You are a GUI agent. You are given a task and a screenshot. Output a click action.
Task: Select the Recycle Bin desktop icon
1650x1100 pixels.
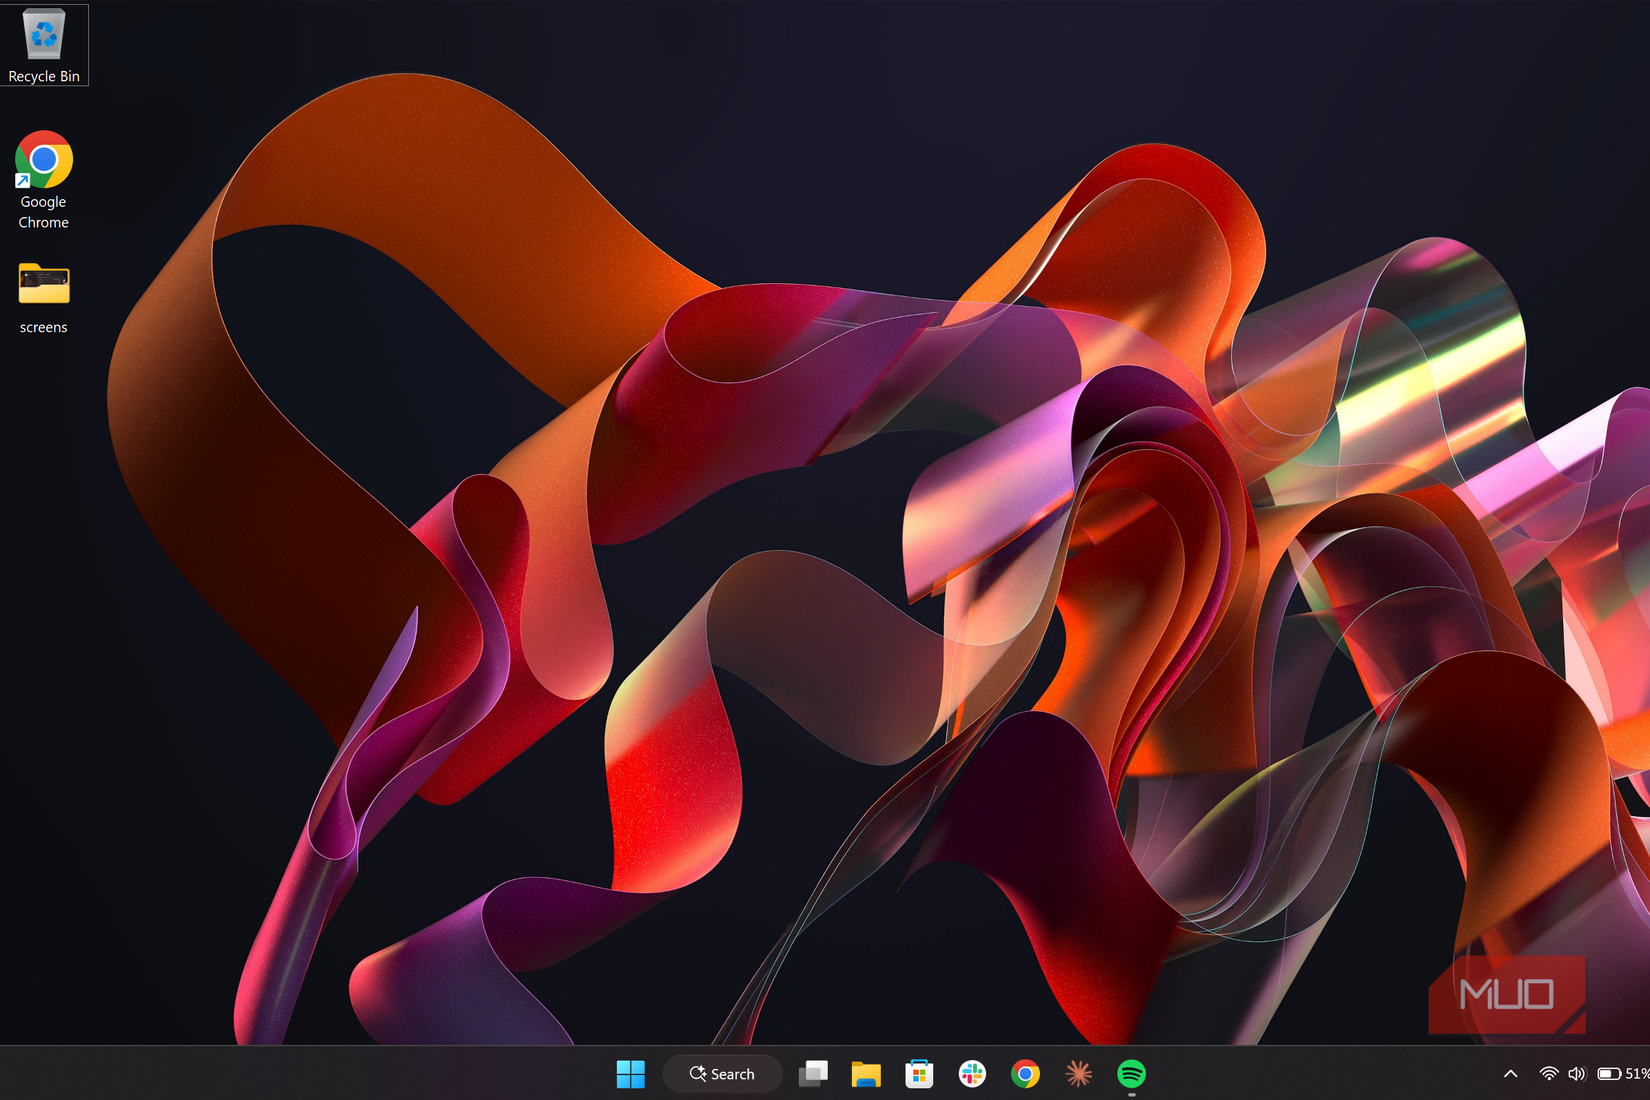pos(44,45)
